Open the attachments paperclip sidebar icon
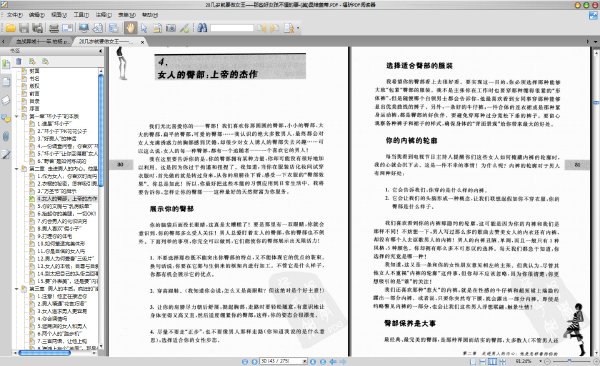 (x=6, y=136)
